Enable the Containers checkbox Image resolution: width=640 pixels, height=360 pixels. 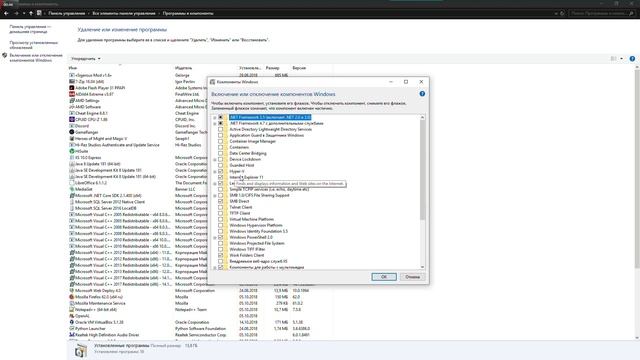tap(220, 147)
